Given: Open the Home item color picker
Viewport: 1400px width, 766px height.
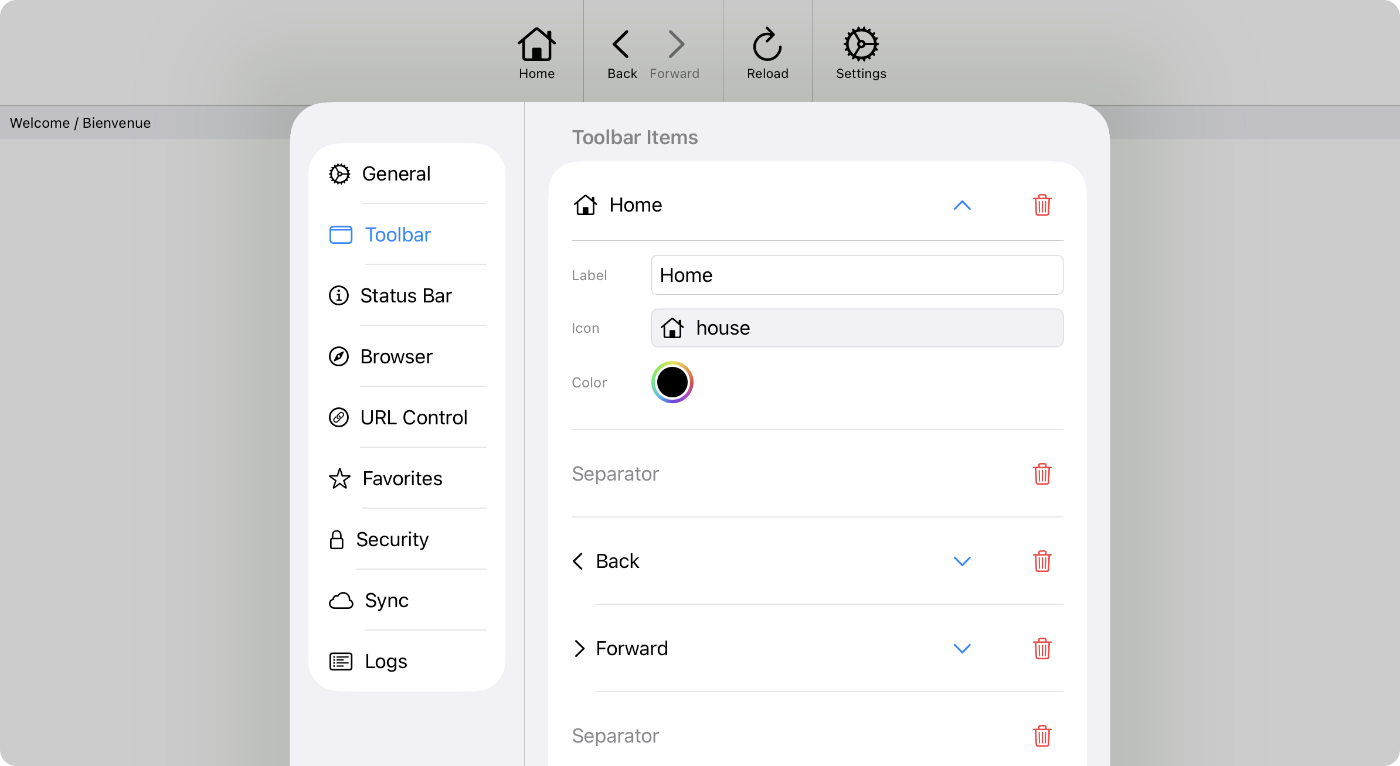Looking at the screenshot, I should coord(672,382).
